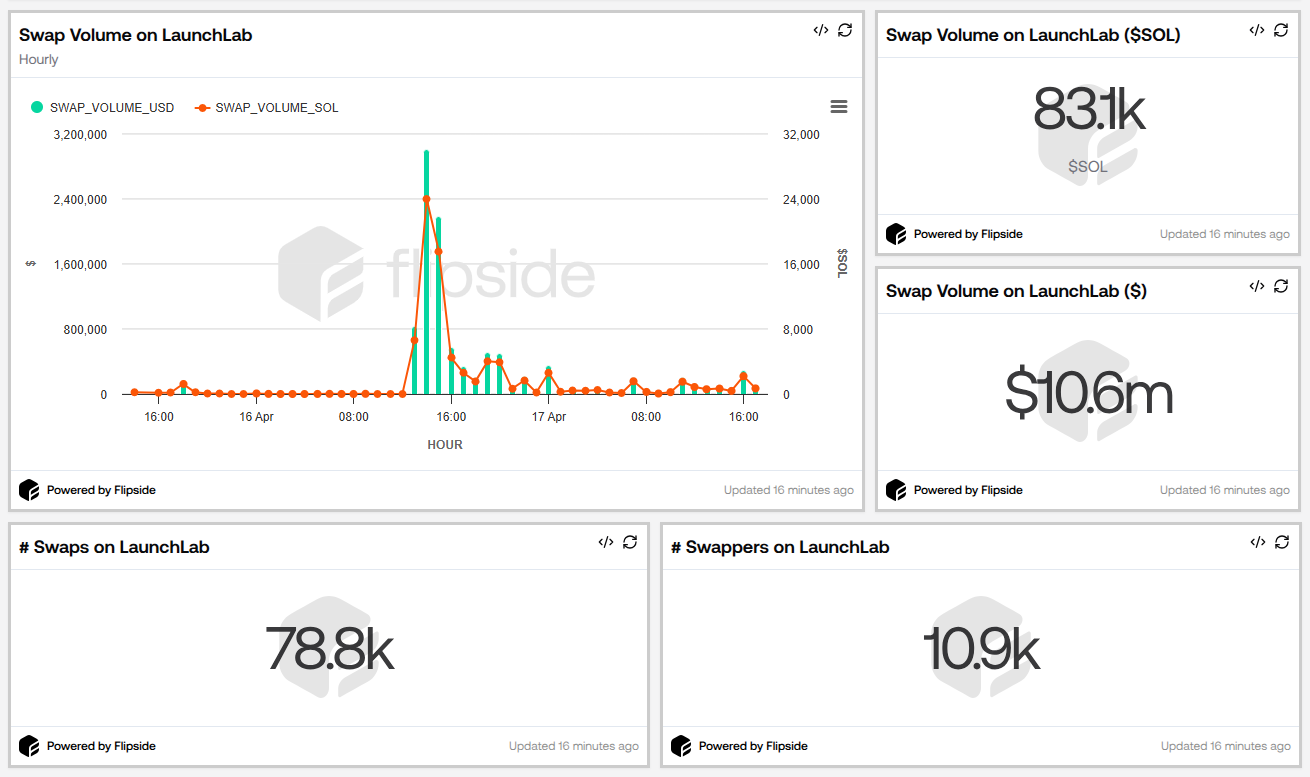1310x777 pixels.
Task: Open embed code for # Swaps card
Action: pos(605,542)
